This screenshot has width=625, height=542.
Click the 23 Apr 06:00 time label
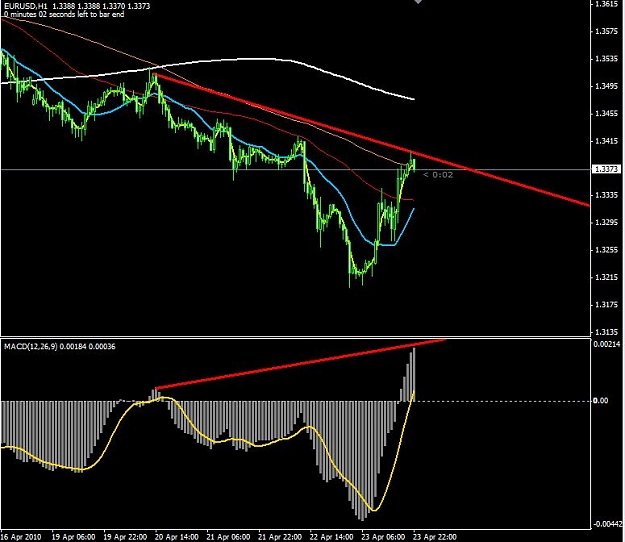(383, 537)
